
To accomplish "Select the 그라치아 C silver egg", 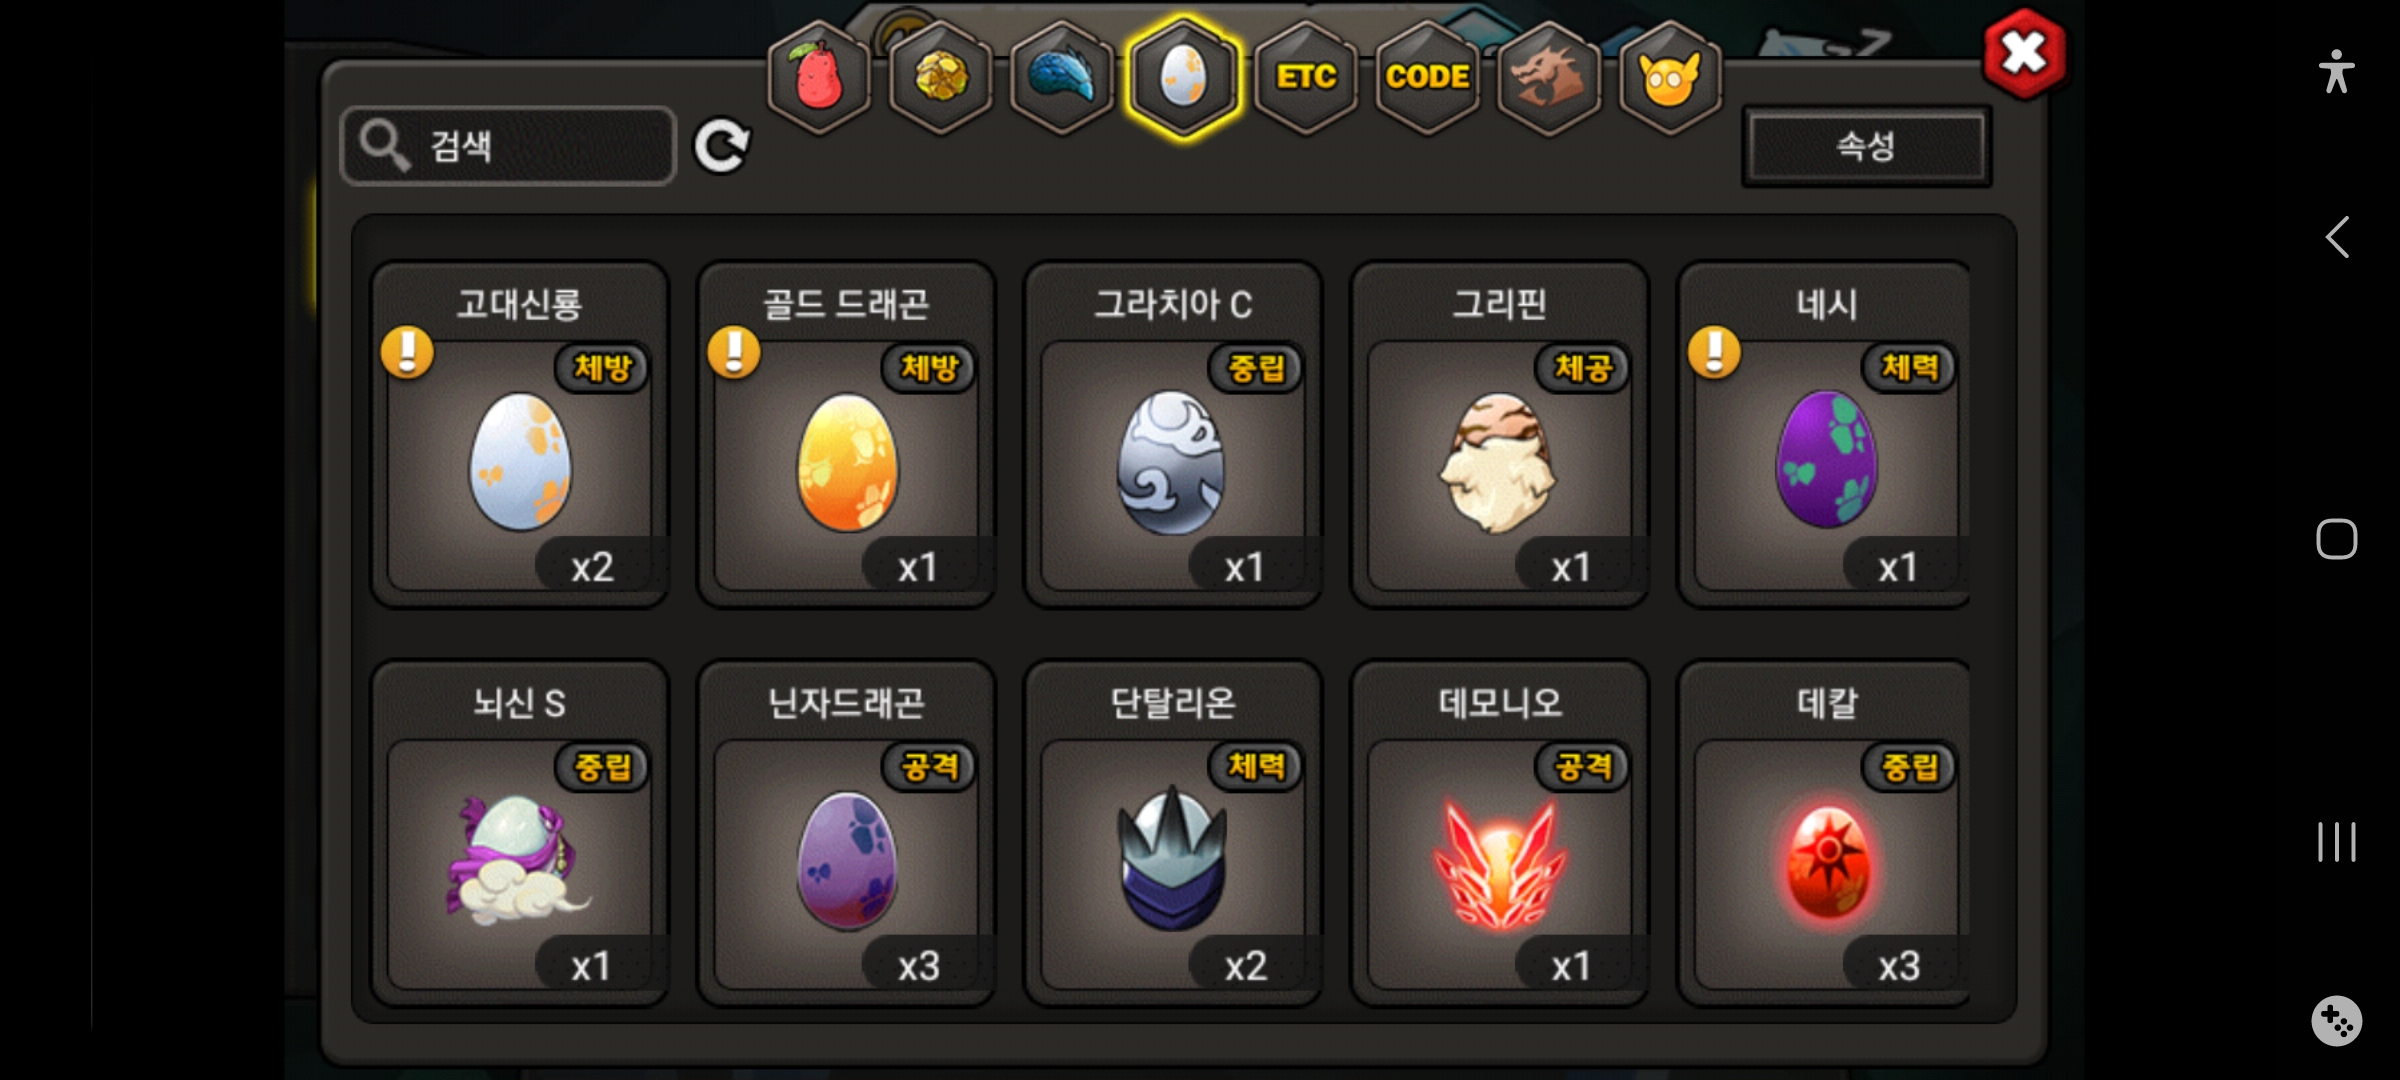I will coord(1173,435).
